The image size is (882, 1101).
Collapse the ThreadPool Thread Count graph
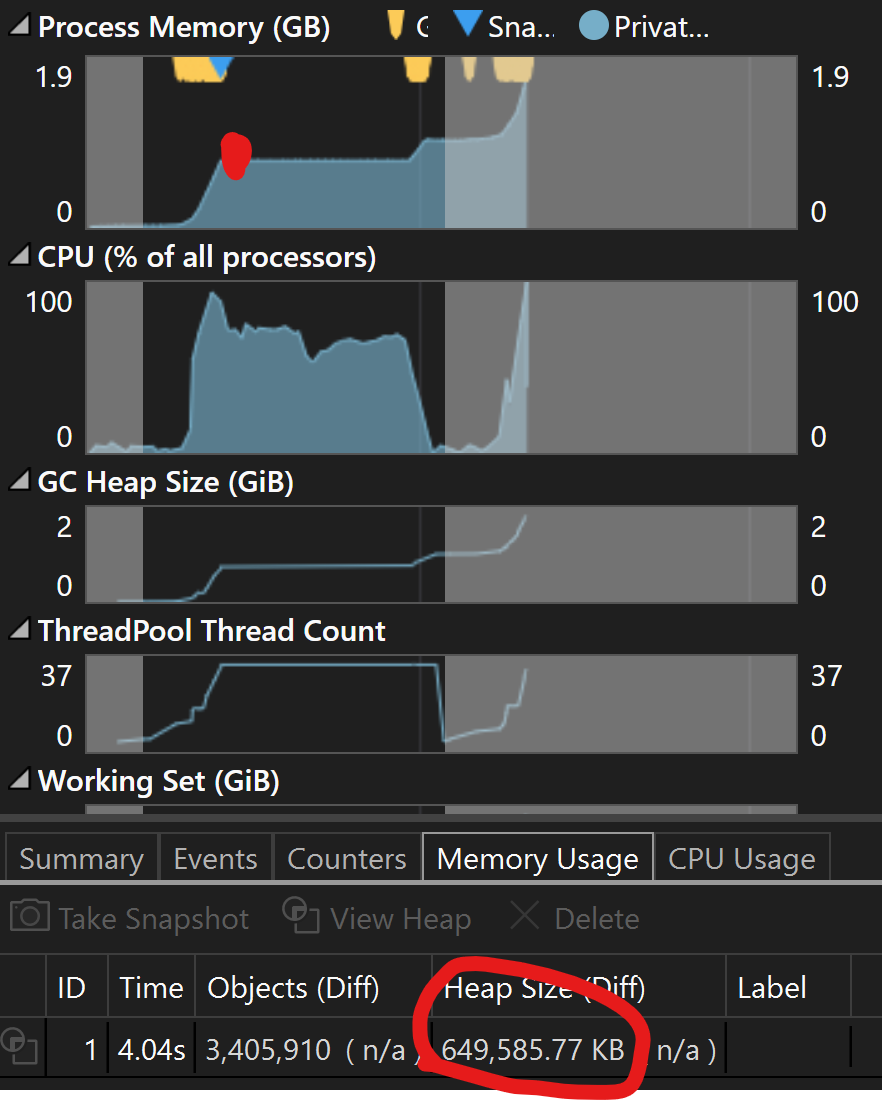19,632
